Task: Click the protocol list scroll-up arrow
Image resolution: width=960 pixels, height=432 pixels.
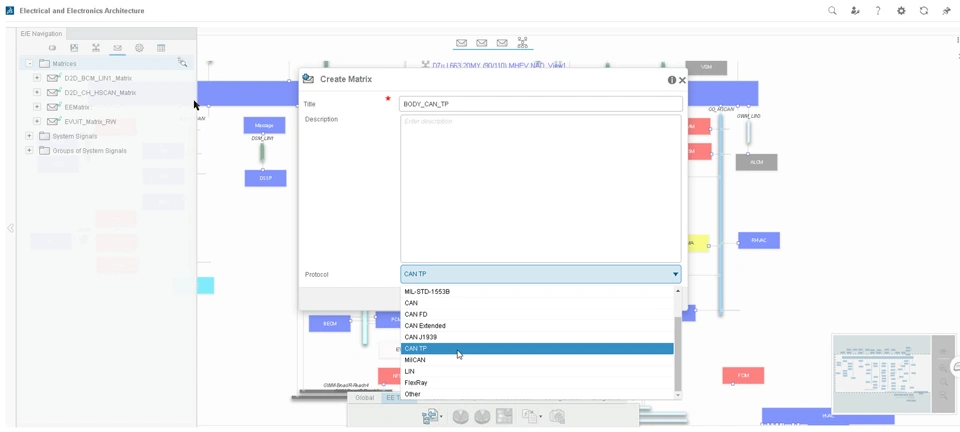Action: [x=678, y=291]
